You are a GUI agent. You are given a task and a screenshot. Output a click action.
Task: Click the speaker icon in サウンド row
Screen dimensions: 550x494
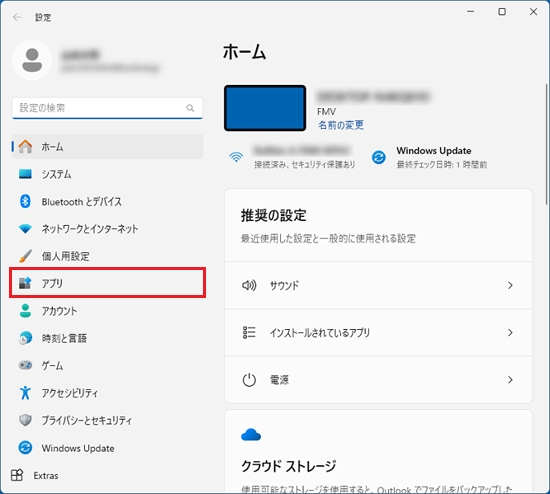249,285
